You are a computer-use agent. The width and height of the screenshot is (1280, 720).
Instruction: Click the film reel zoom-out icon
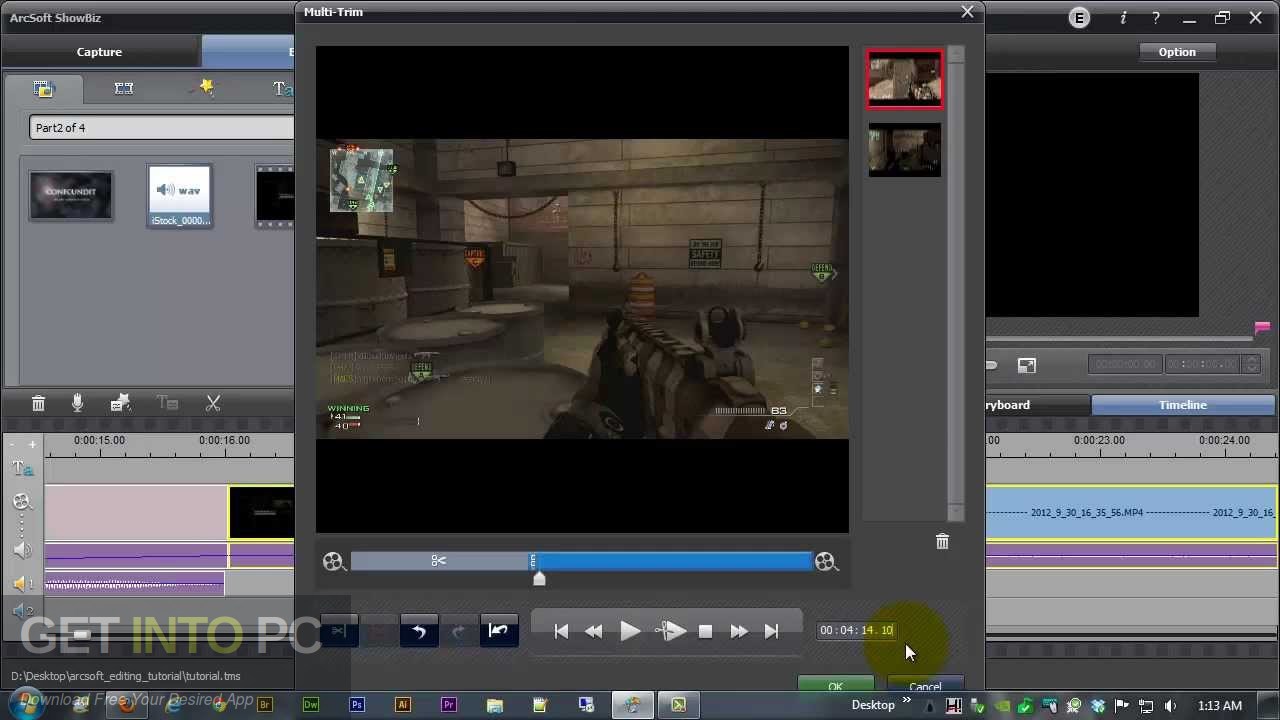click(334, 562)
